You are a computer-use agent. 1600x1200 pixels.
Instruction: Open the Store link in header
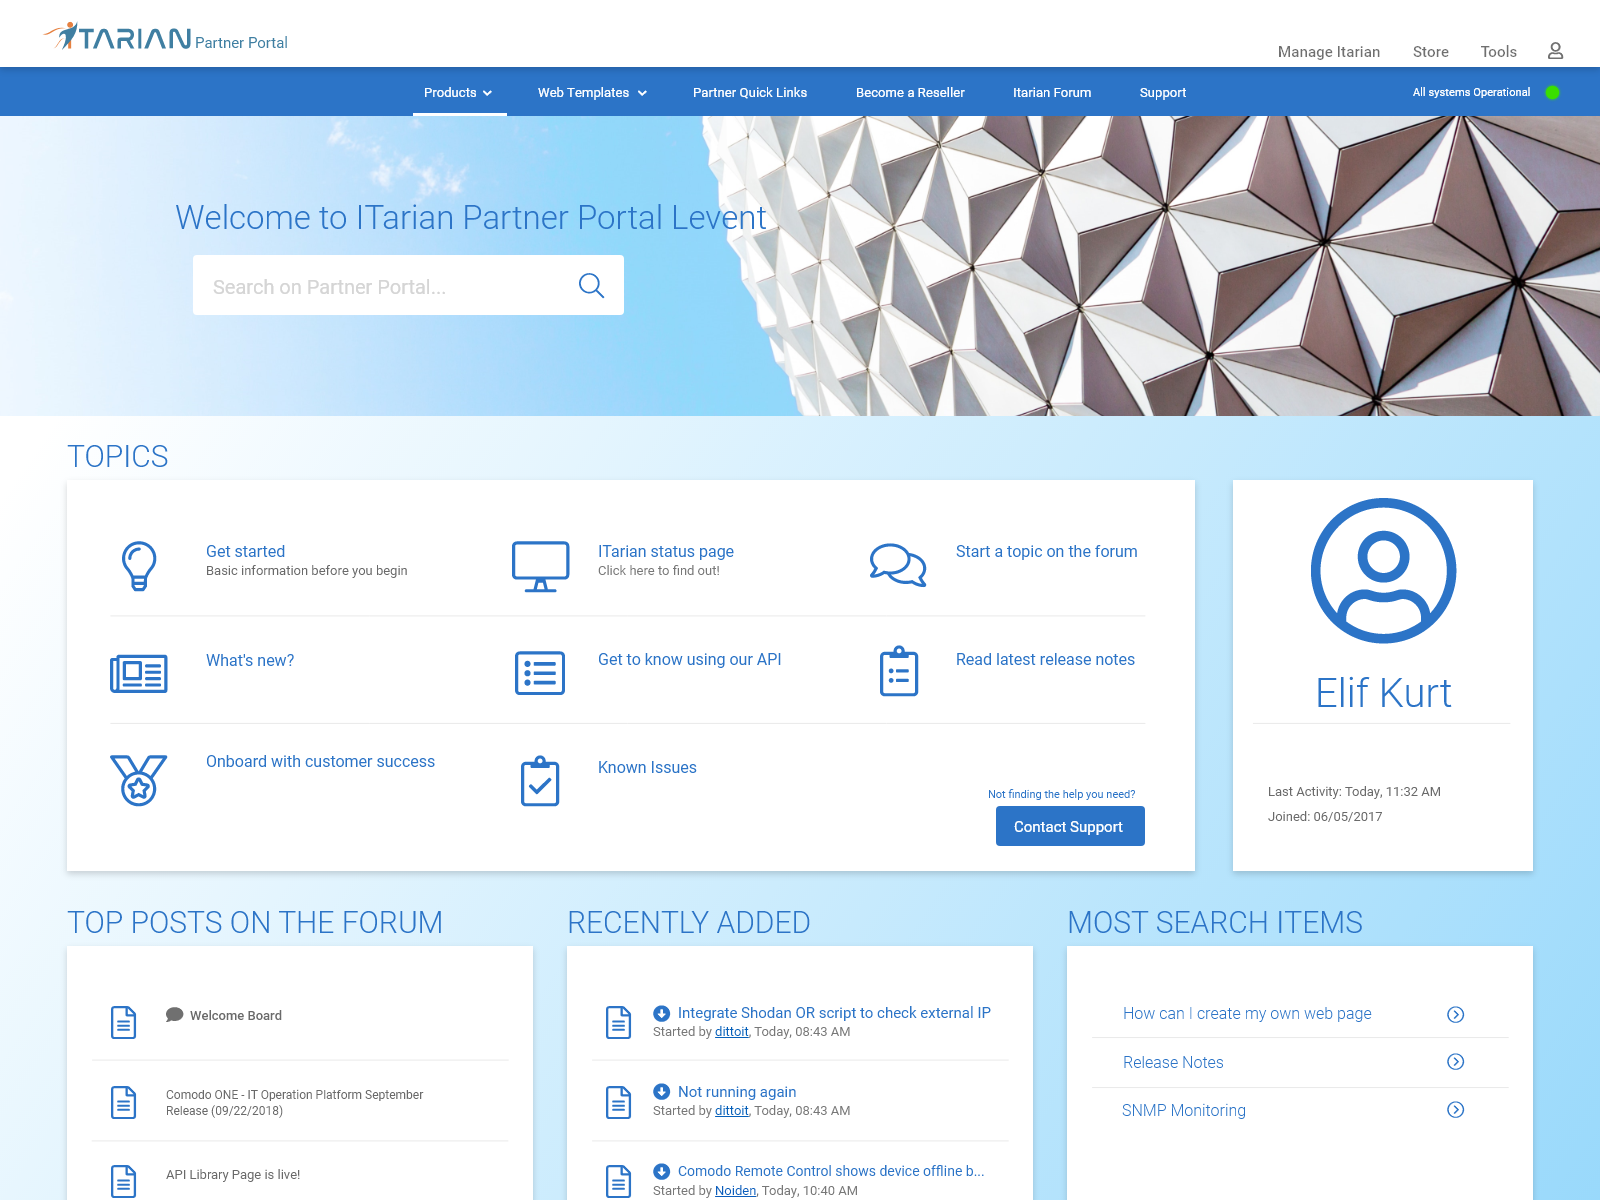[1431, 52]
